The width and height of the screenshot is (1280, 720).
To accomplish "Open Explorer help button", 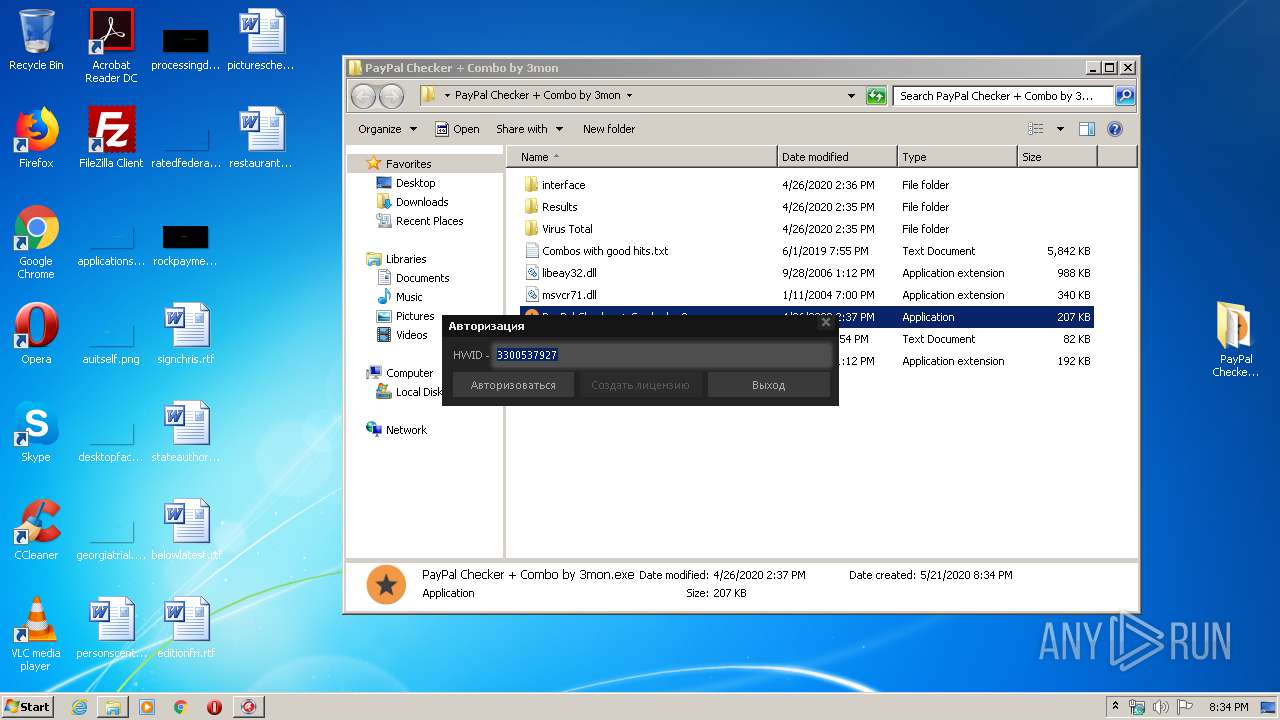I will pos(1115,129).
